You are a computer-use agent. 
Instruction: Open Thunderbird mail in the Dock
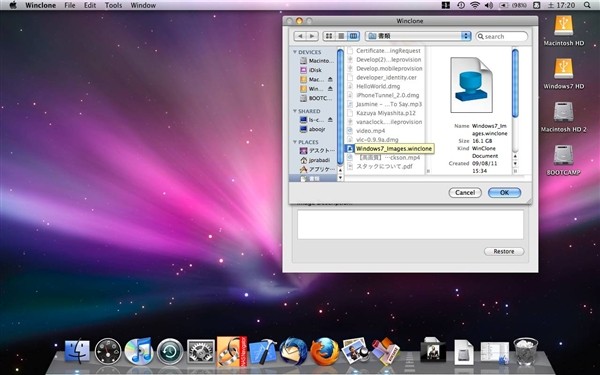[293, 351]
